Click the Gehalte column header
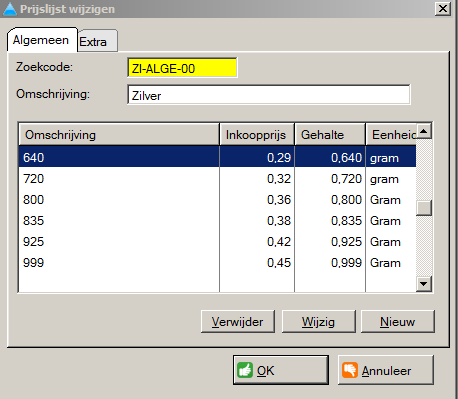Image resolution: width=458 pixels, height=399 pixels. click(x=330, y=134)
